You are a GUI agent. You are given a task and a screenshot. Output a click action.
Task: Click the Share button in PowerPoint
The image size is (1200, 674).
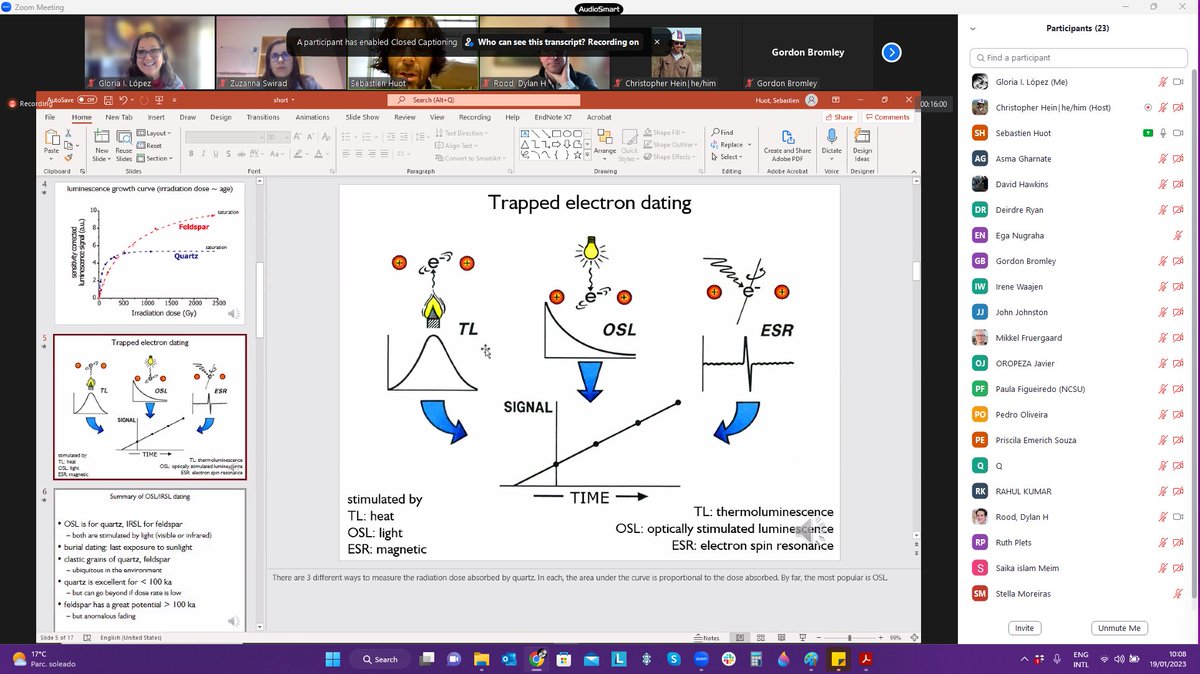click(838, 117)
